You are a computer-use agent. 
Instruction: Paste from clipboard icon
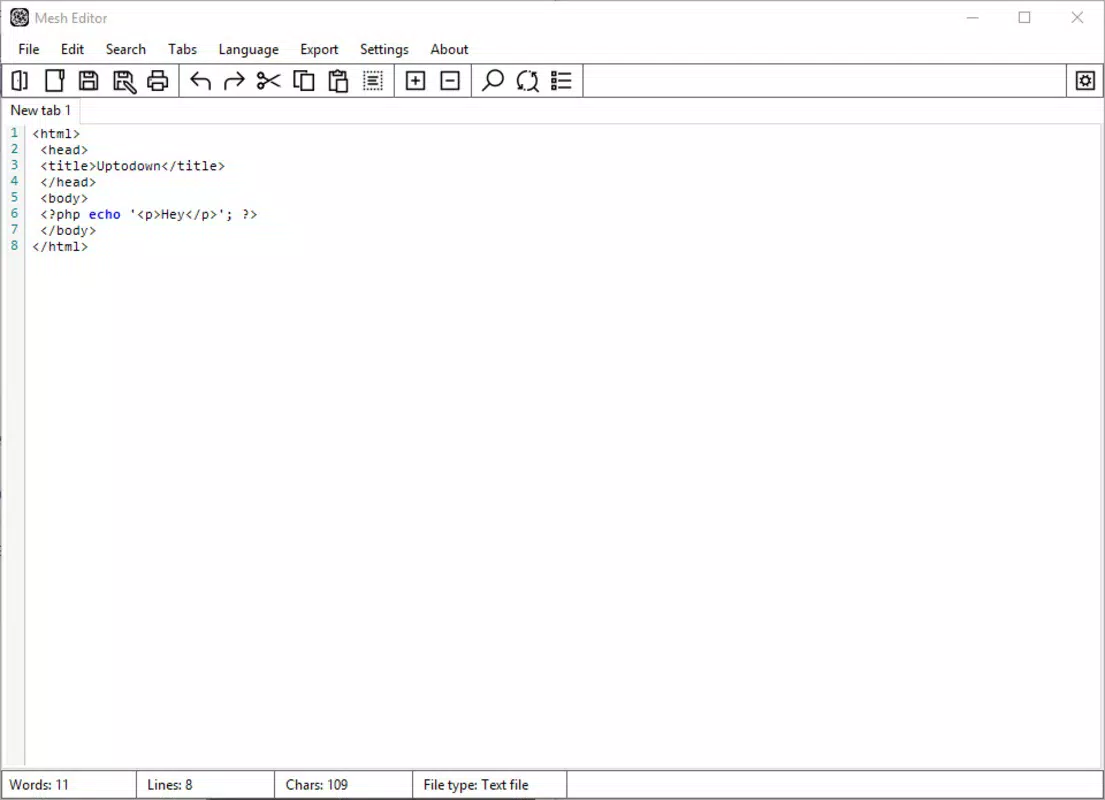coord(338,81)
